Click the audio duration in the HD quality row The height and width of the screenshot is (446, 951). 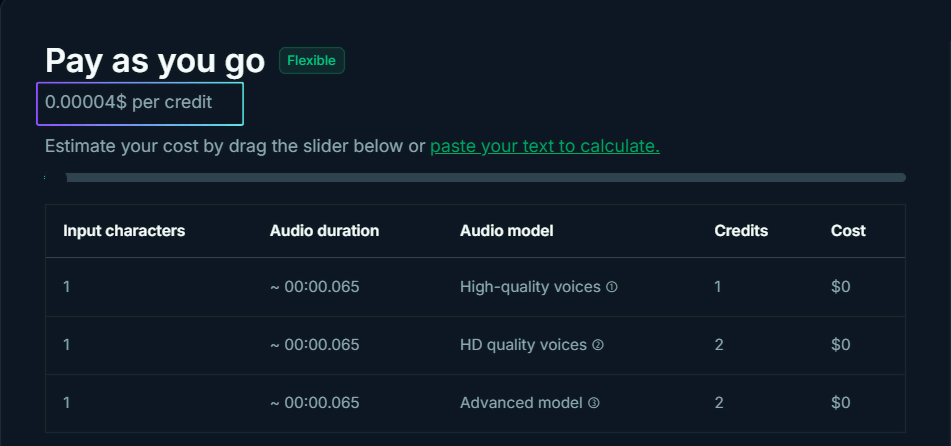(x=314, y=345)
